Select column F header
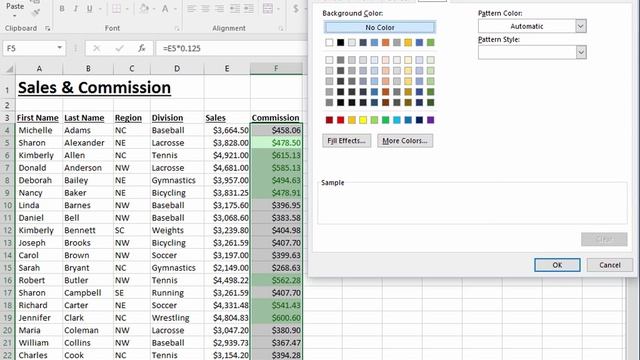 point(276,69)
